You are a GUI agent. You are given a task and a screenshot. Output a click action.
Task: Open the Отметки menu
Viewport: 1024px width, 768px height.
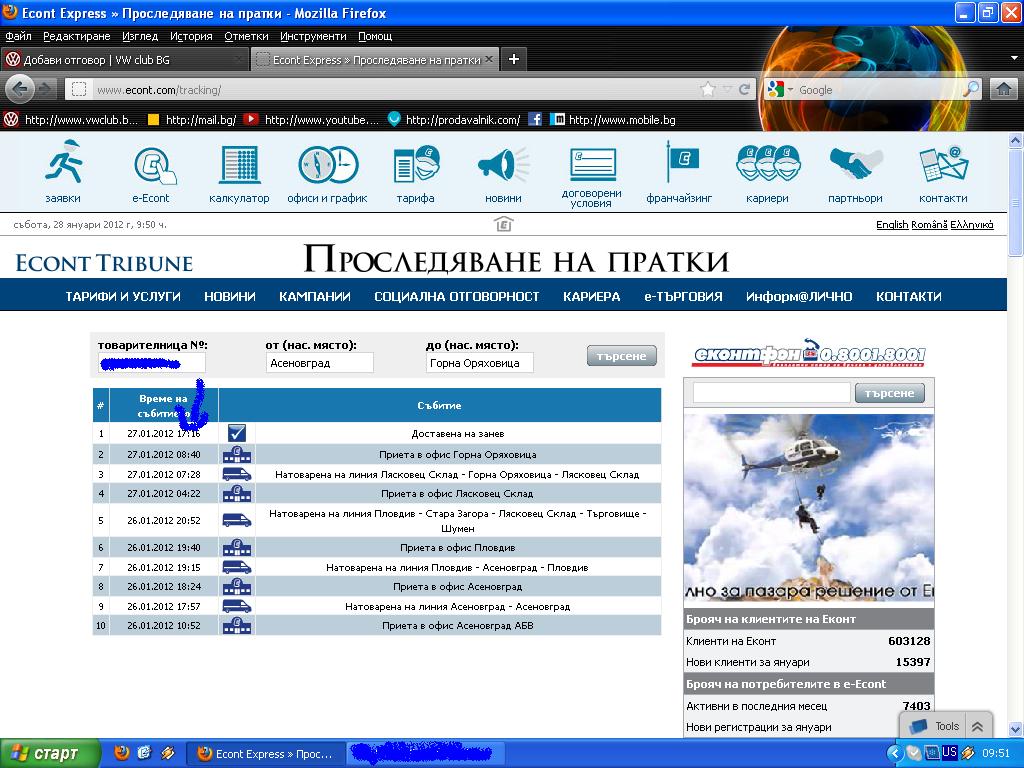click(x=246, y=36)
